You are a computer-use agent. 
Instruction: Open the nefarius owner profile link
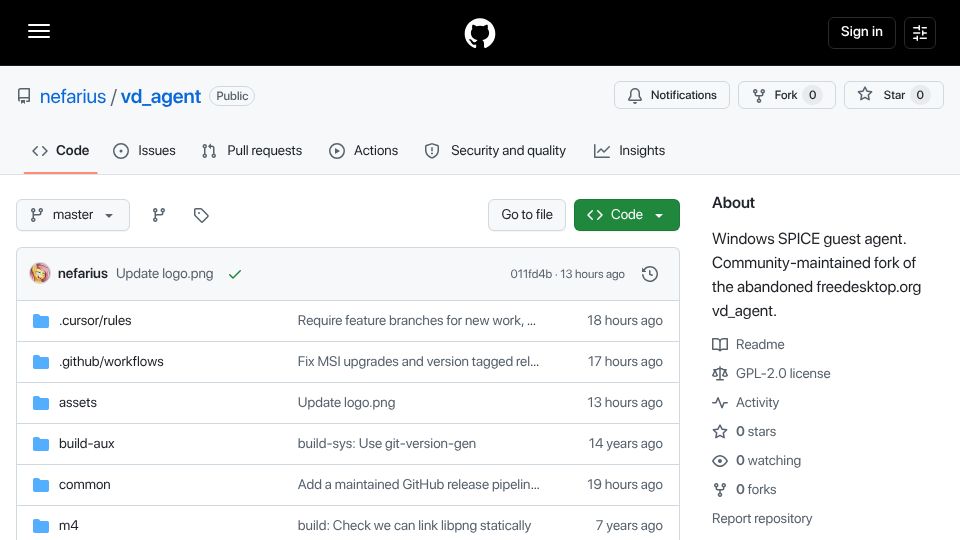pyautogui.click(x=73, y=96)
